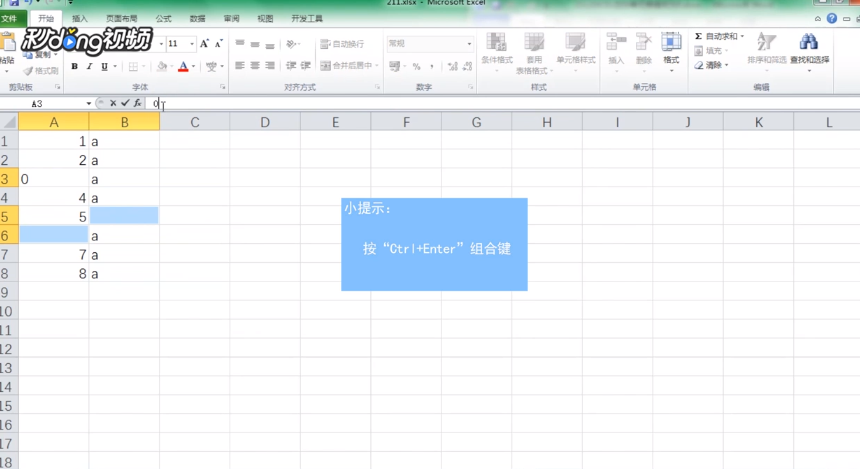The image size is (860, 469).
Task: Click the decrease font size icon
Action: (218, 43)
